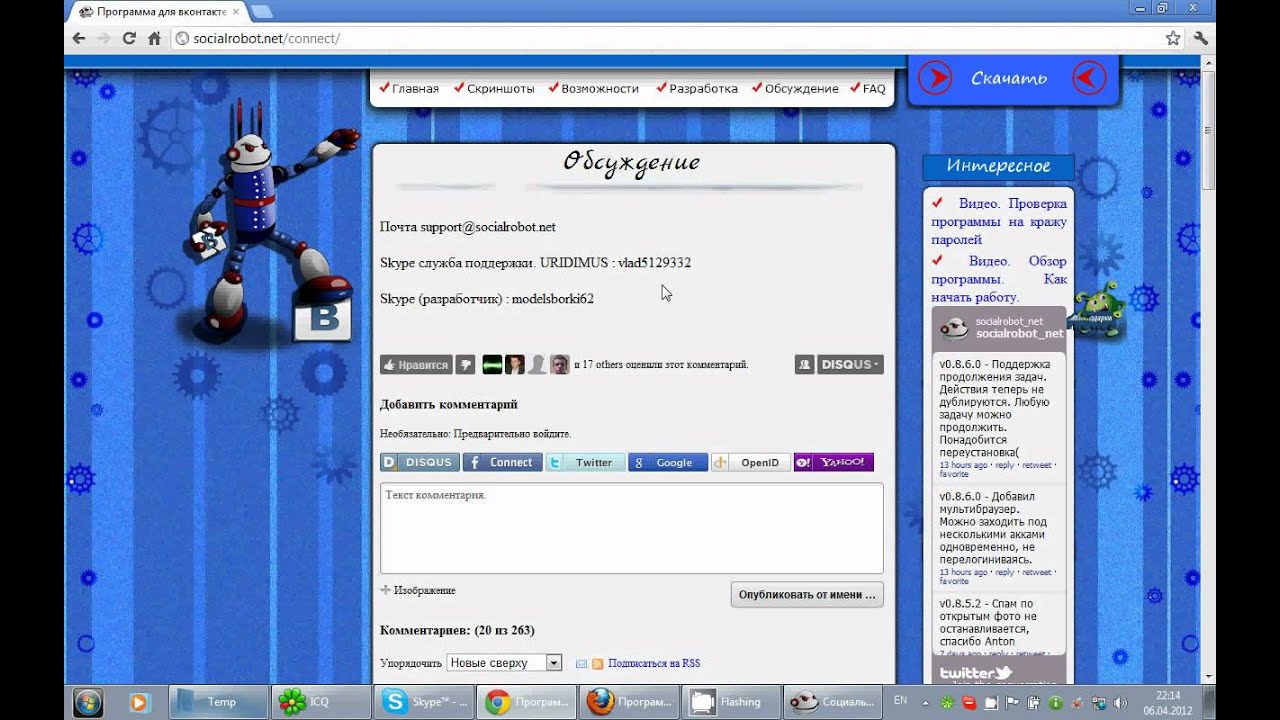
Task: Click the Disqus community user icon
Action: coord(804,365)
